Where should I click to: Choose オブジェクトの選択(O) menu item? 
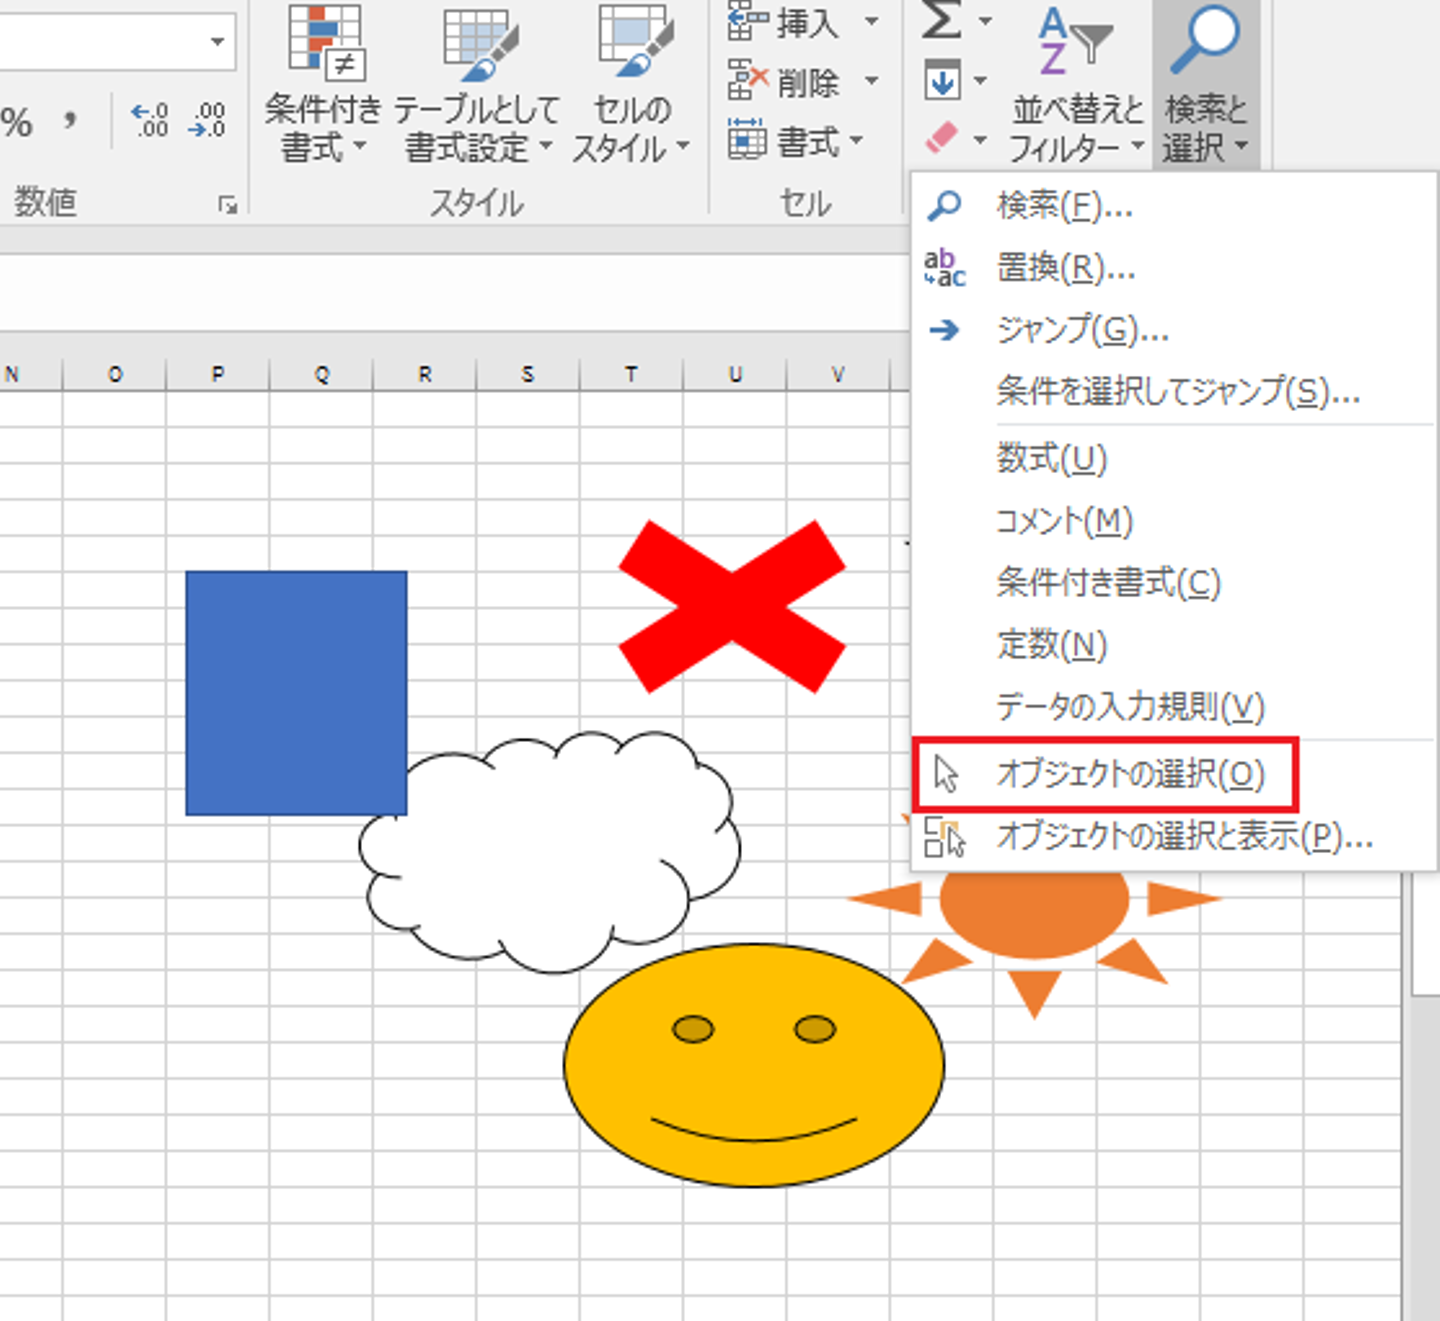tap(1175, 774)
